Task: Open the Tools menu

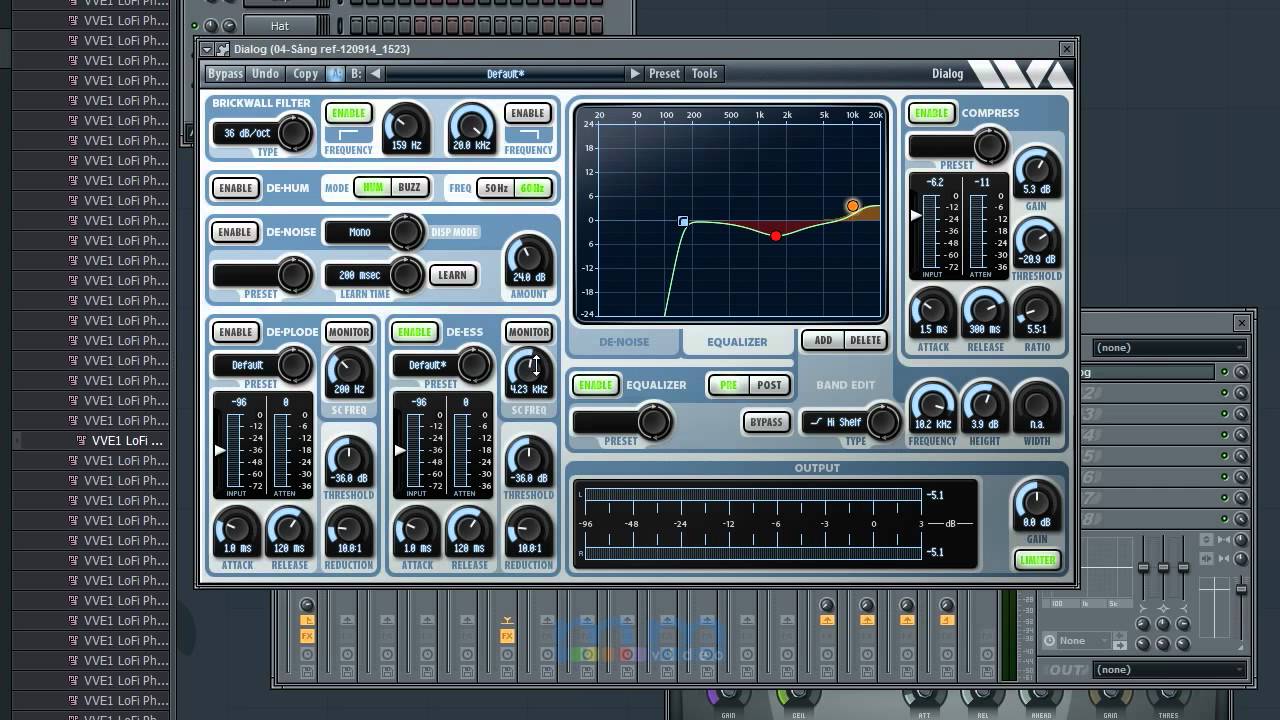Action: pyautogui.click(x=705, y=74)
